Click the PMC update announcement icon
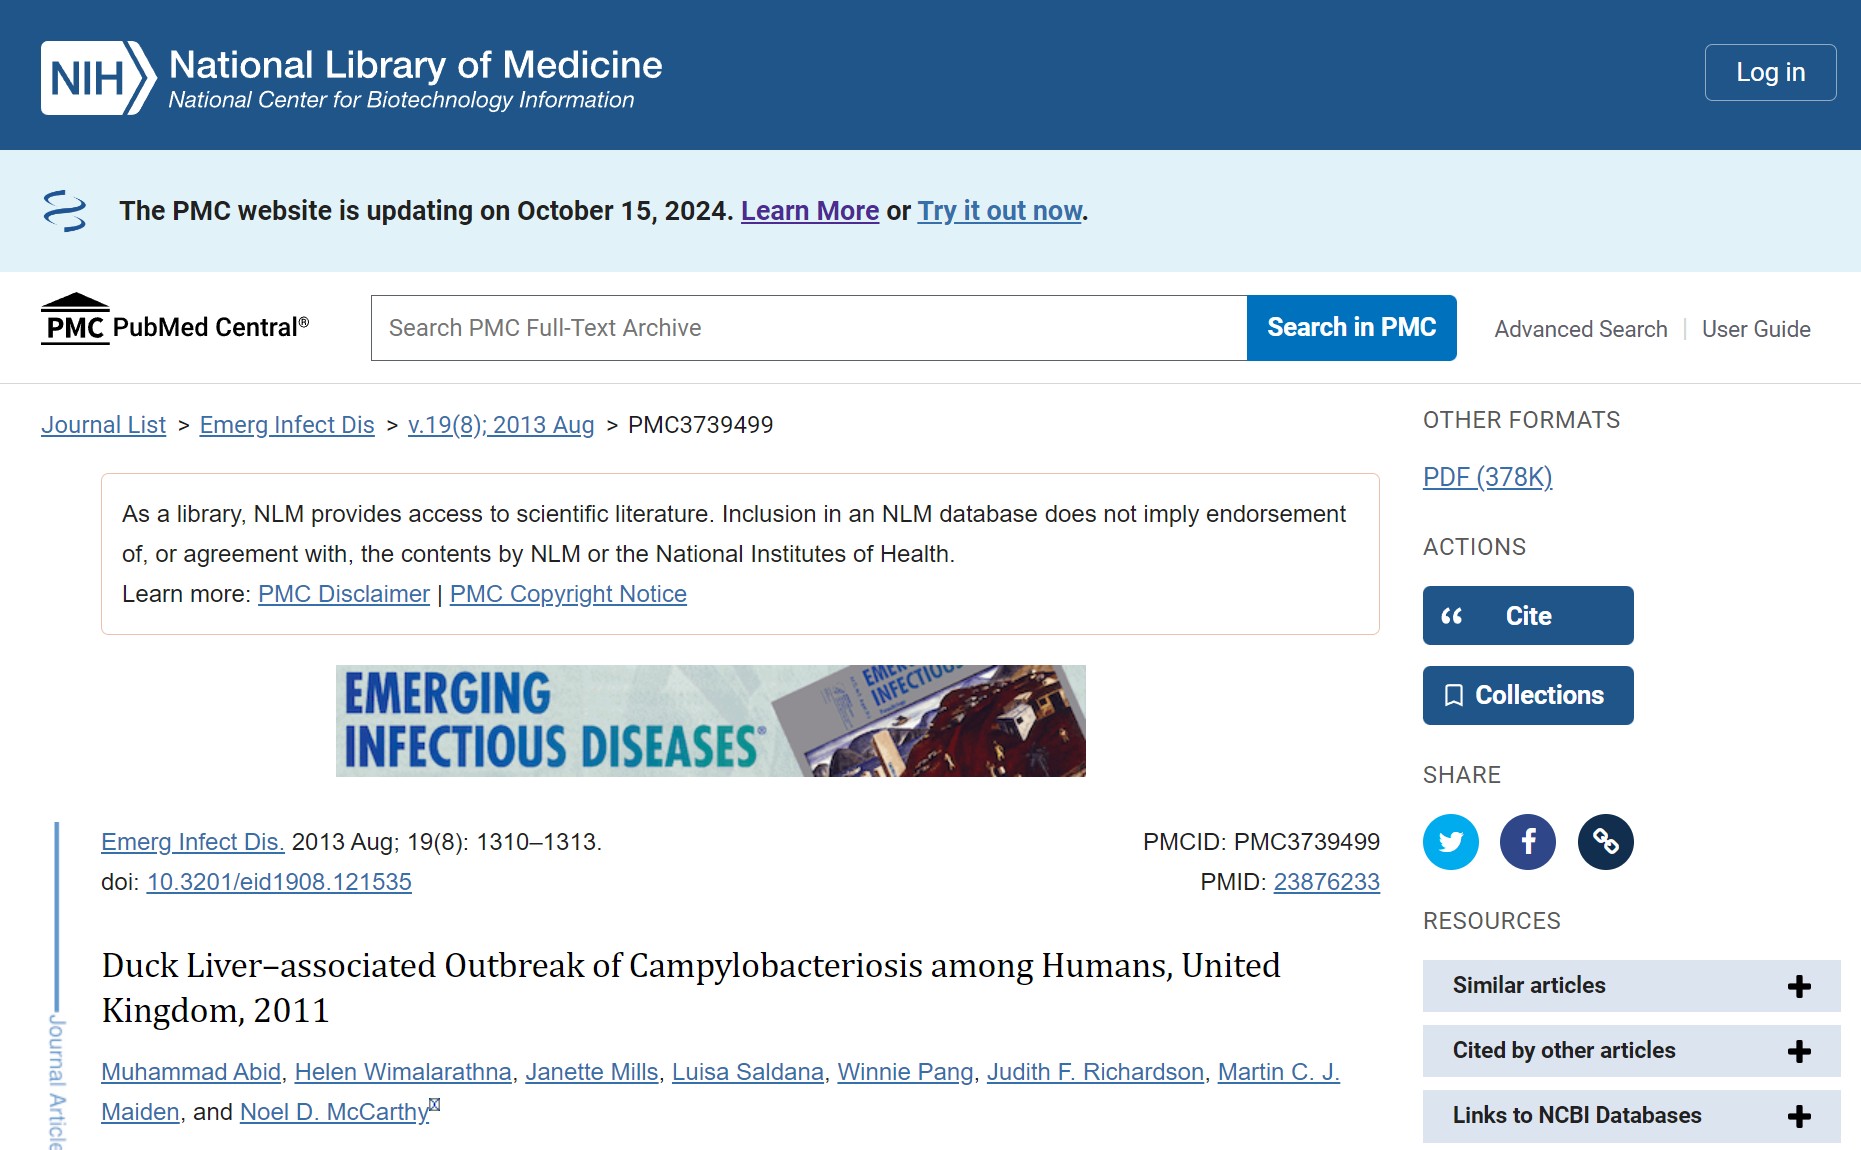This screenshot has width=1861, height=1150. pos(66,211)
